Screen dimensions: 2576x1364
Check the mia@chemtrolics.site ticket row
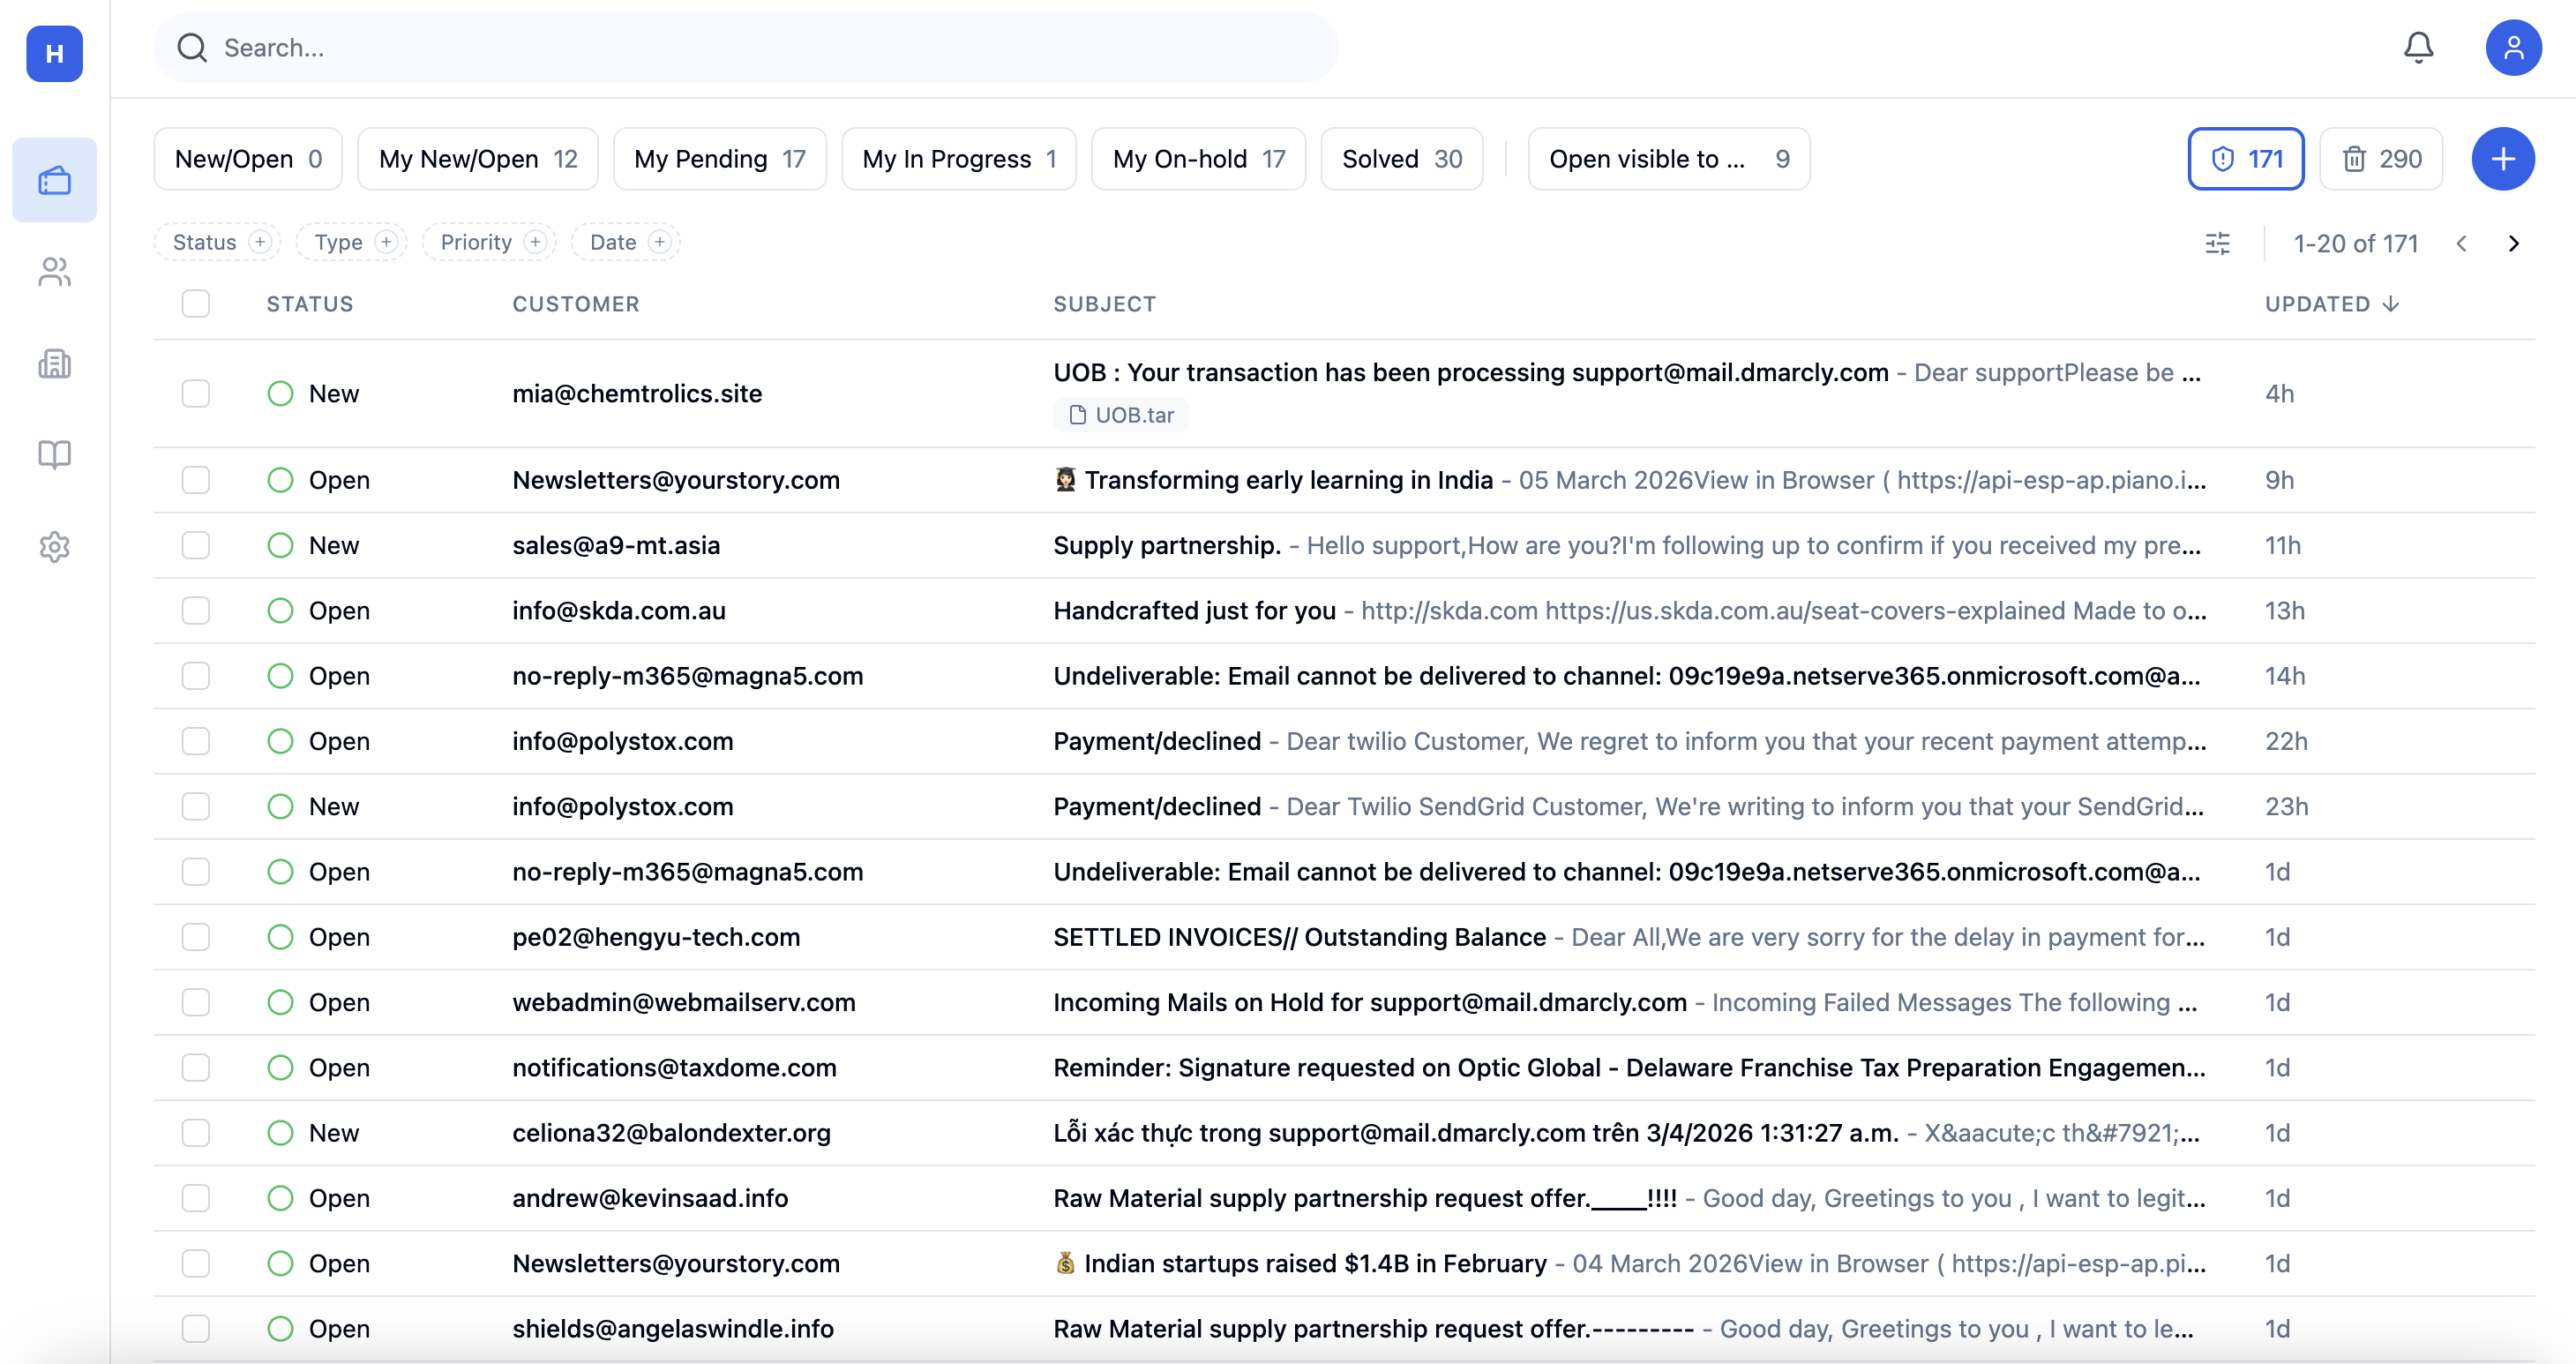point(196,393)
